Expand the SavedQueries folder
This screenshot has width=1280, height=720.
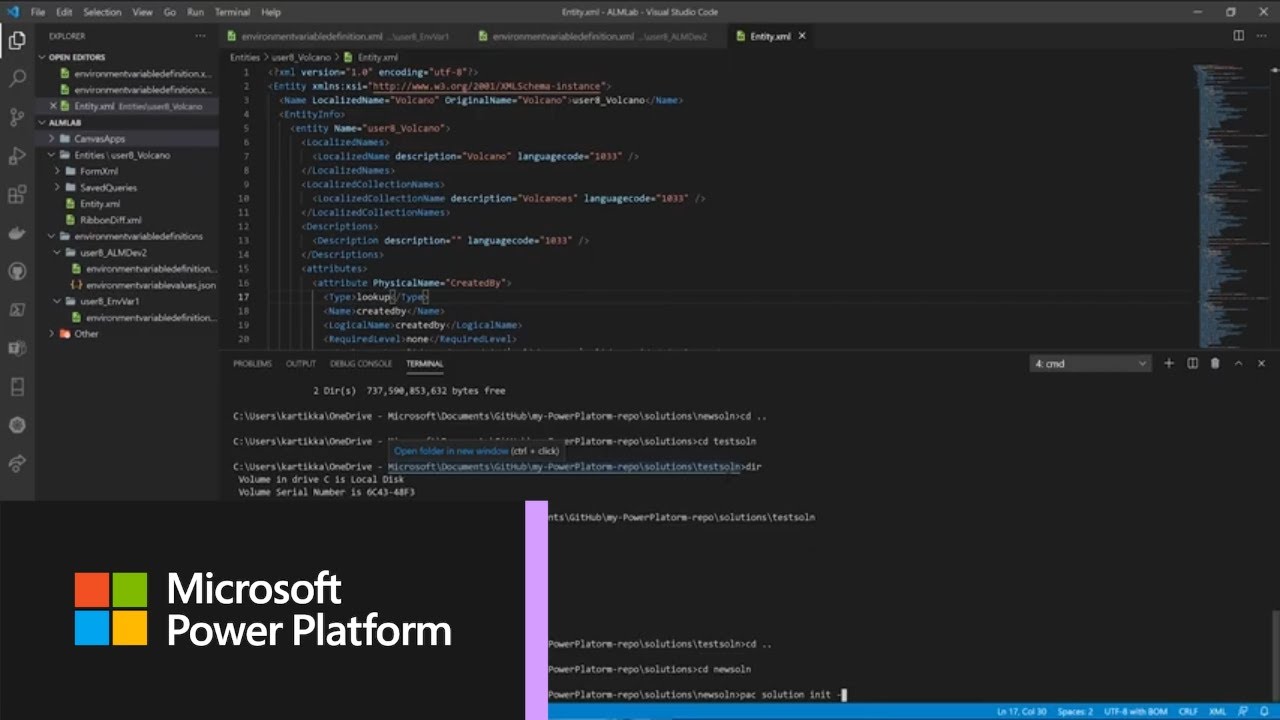point(127,187)
